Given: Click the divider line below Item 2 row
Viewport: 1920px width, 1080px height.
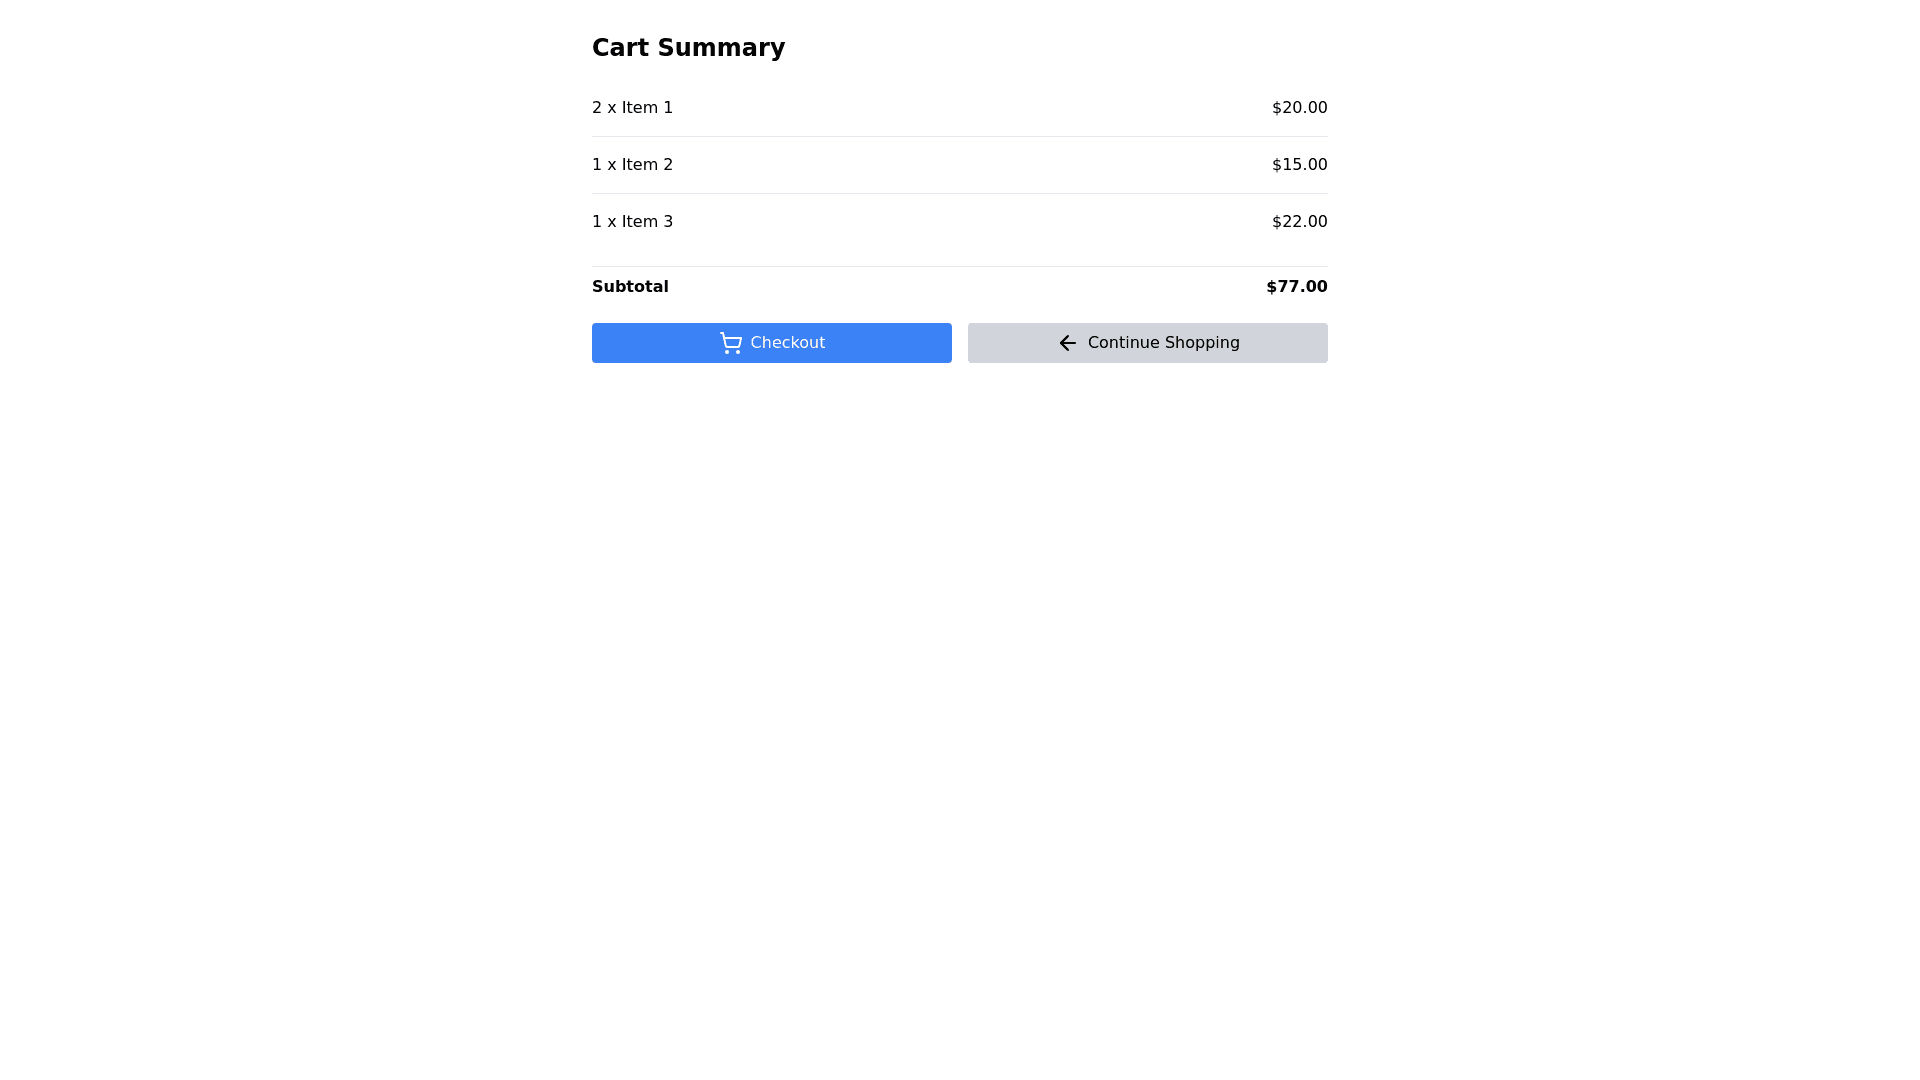Looking at the screenshot, I should tap(960, 193).
